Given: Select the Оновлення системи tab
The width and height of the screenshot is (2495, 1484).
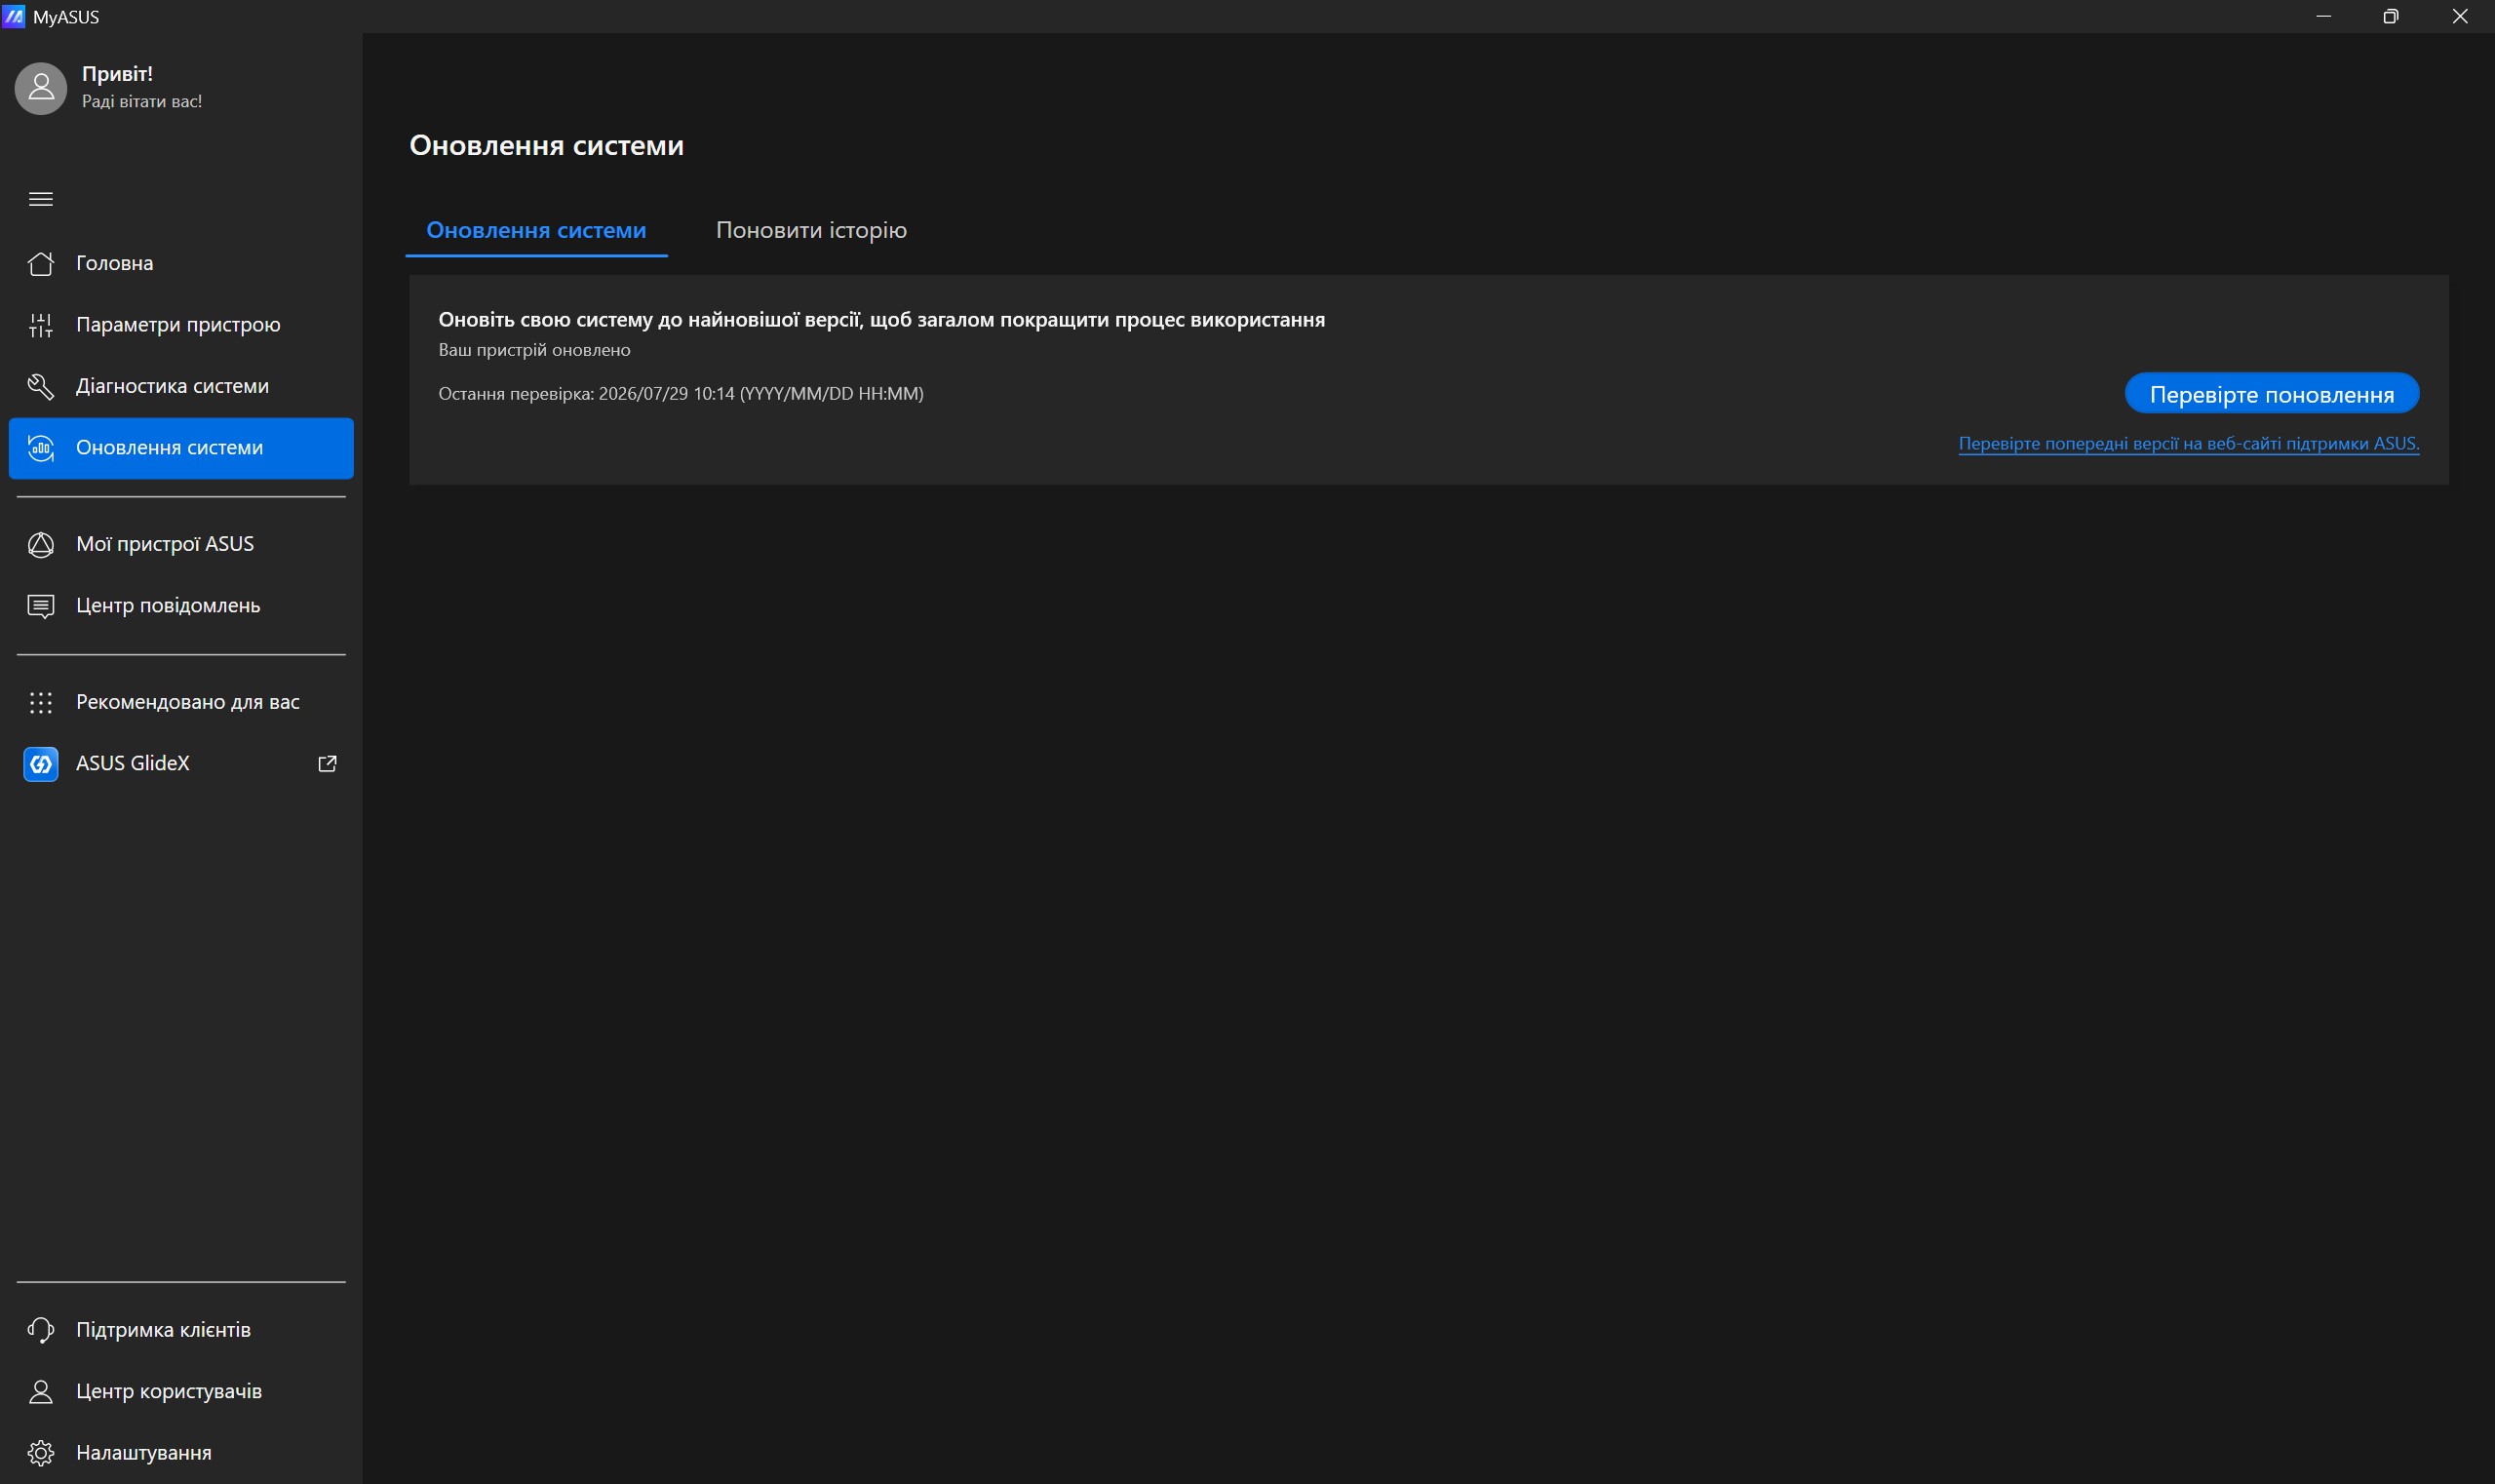Looking at the screenshot, I should (536, 230).
